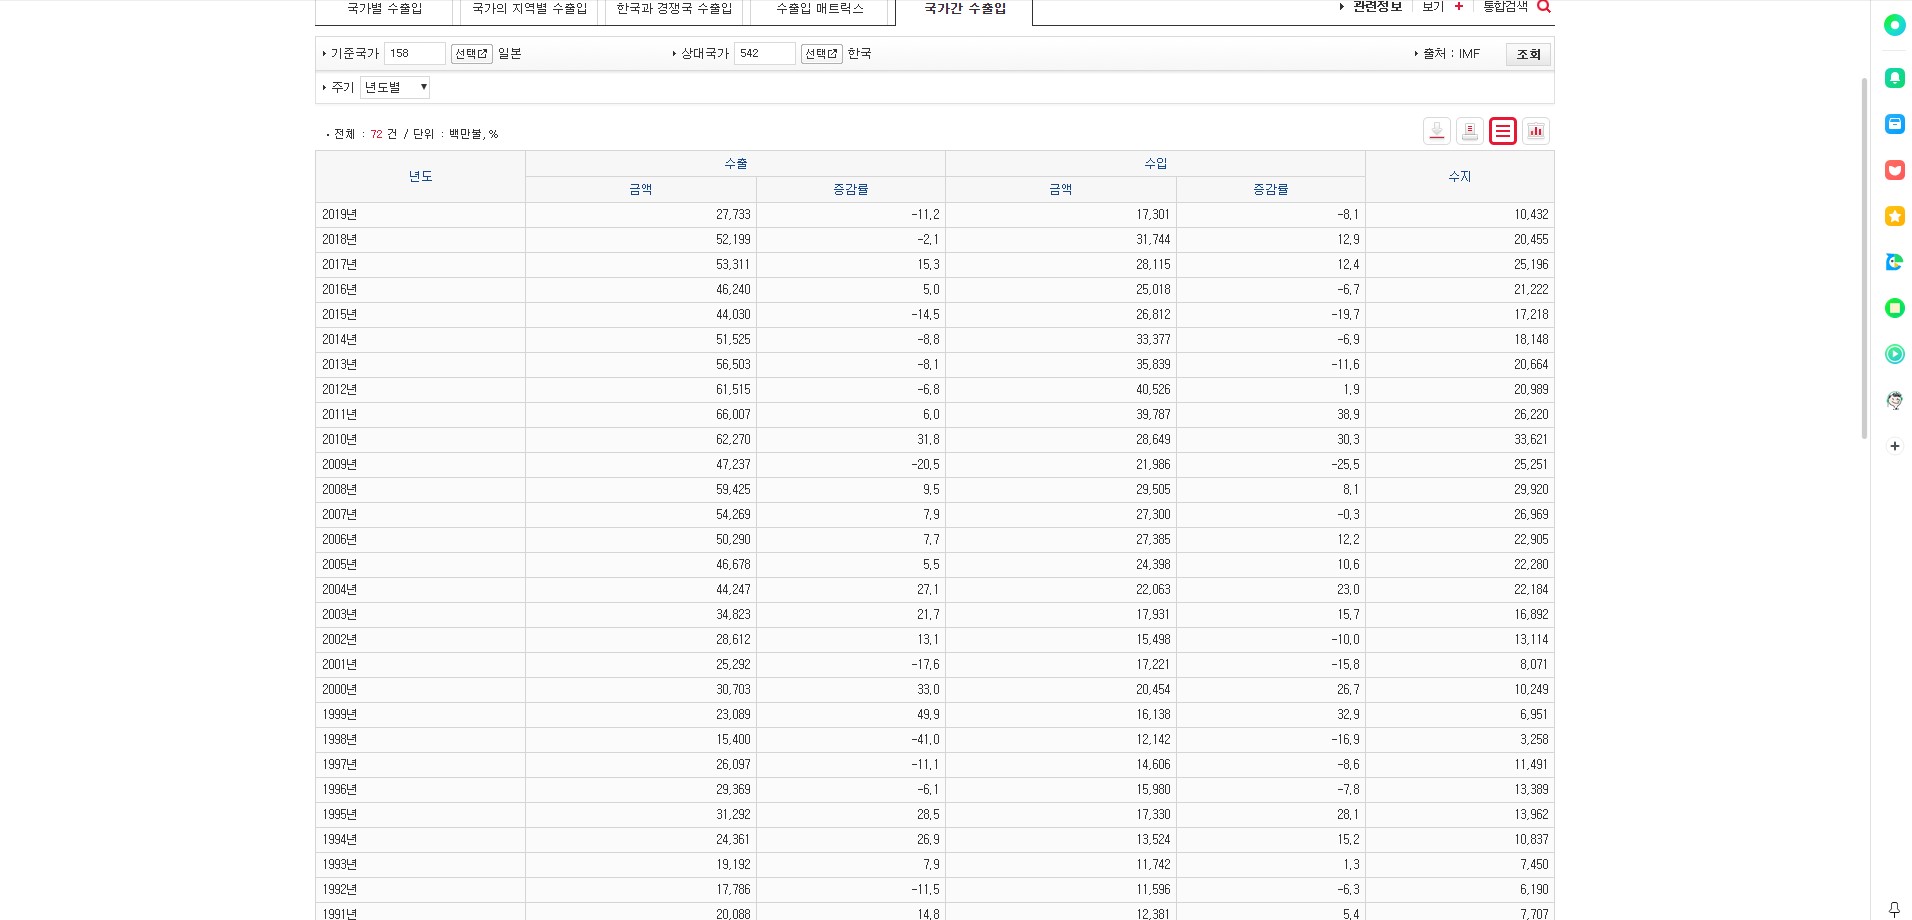Show the bar chart view
Screen dimensions: 1912x920
pos(1535,131)
